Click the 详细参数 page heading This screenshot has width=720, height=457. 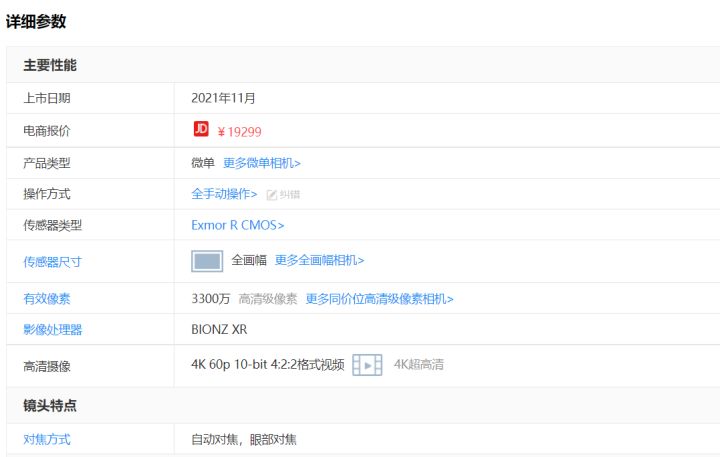(x=36, y=22)
